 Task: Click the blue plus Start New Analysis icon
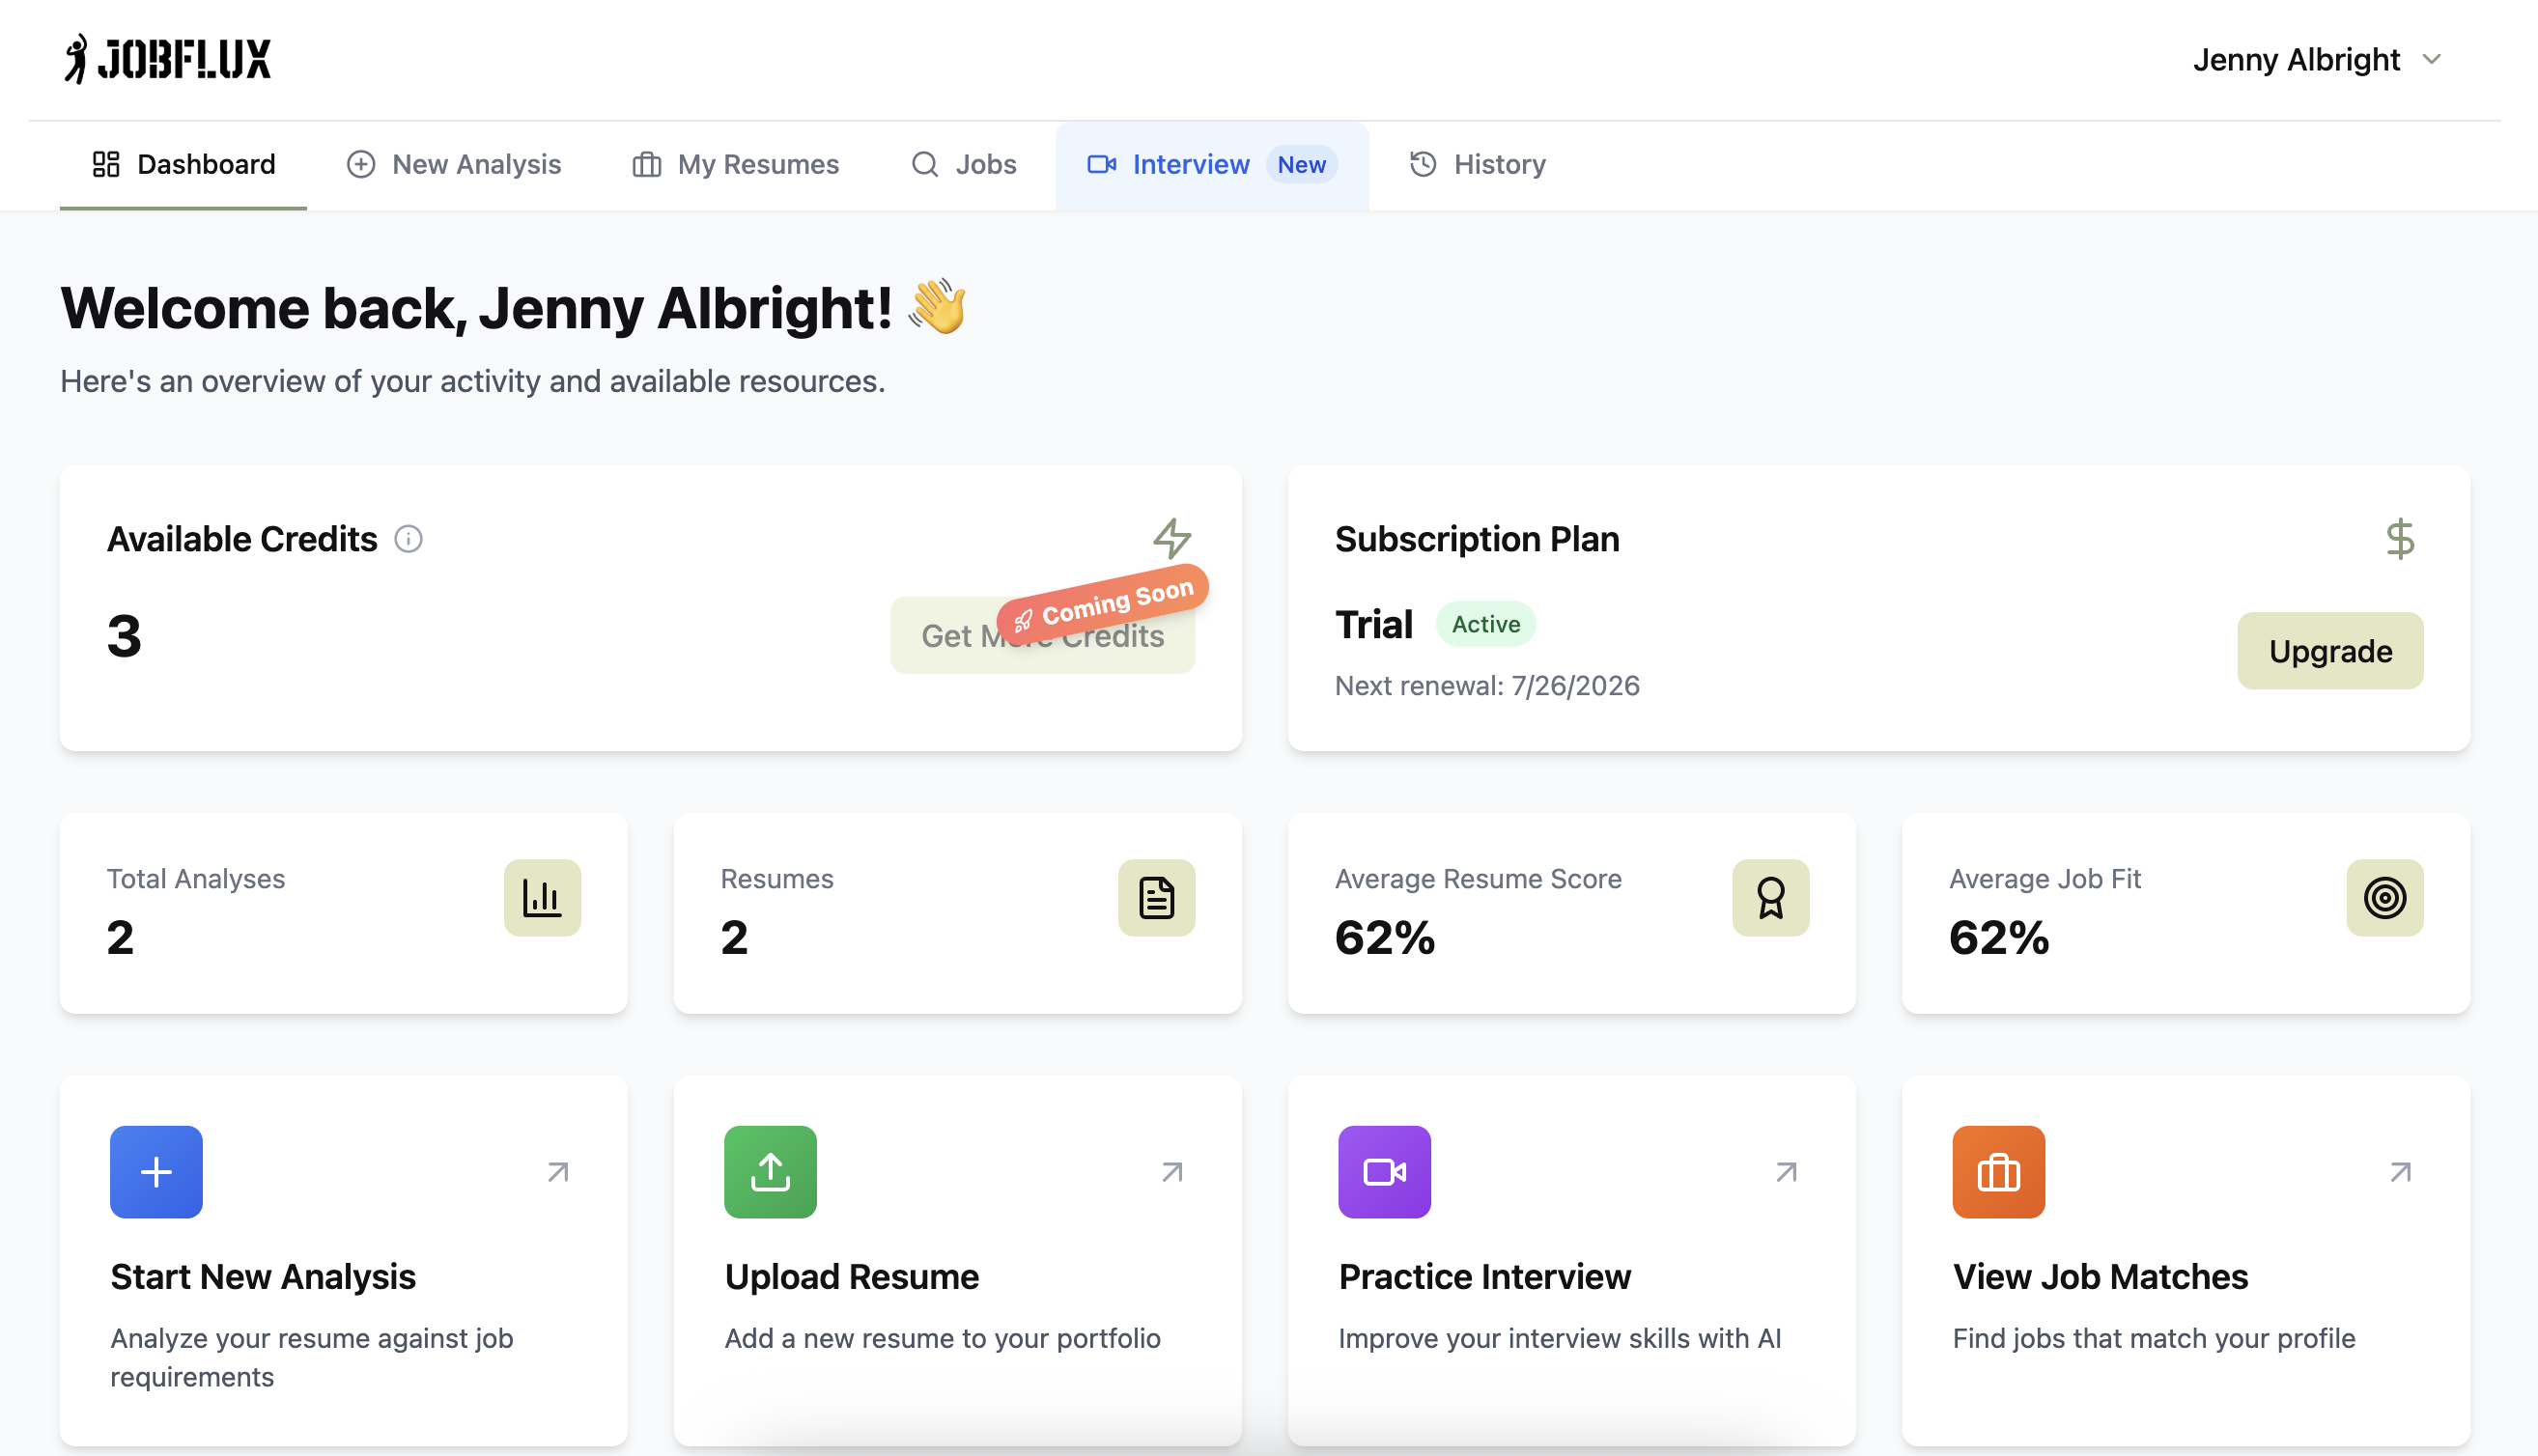tap(156, 1171)
